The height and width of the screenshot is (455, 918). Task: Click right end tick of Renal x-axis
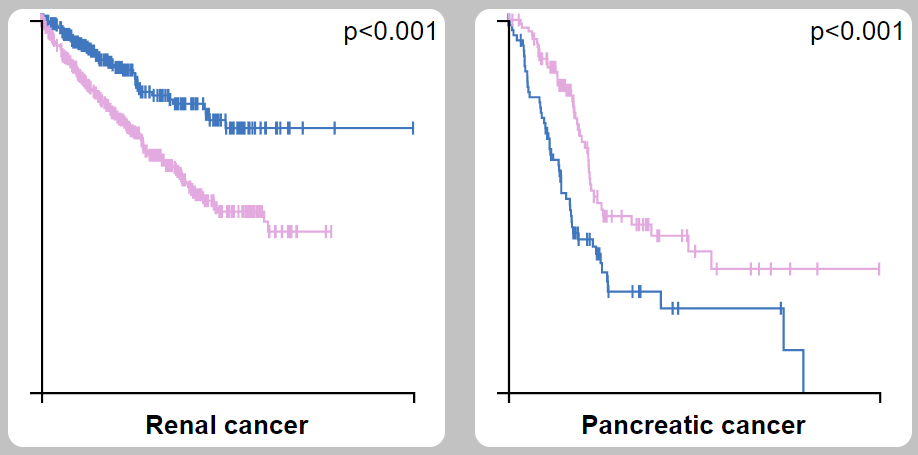414,398
